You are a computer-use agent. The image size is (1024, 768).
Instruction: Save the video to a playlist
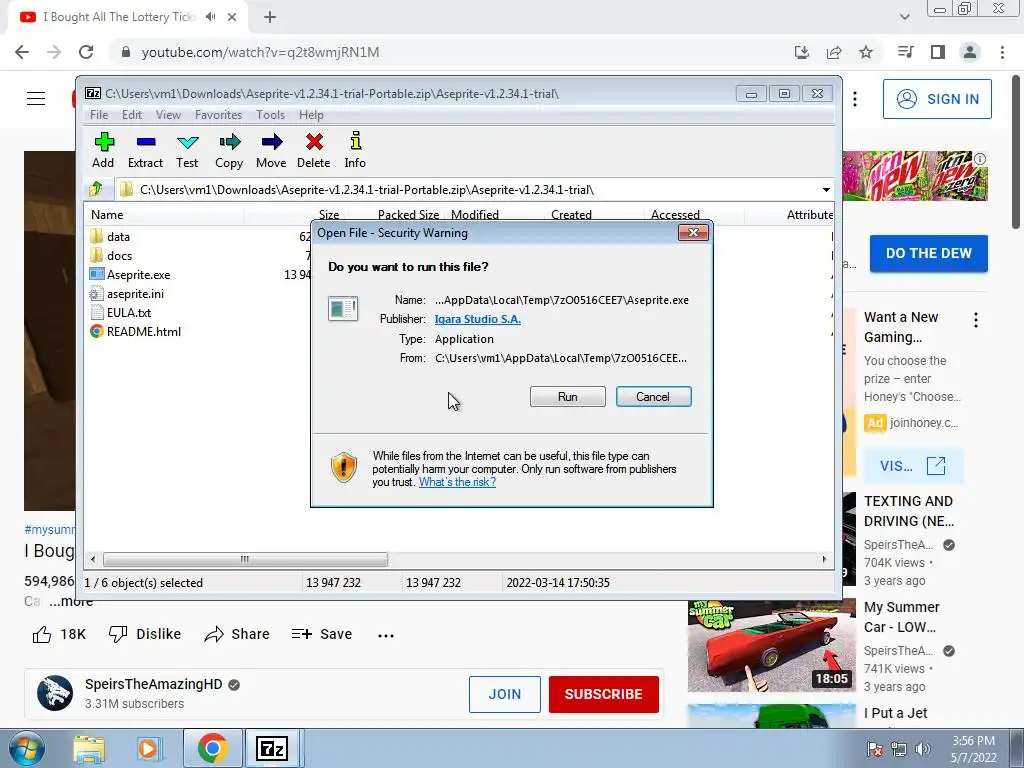(x=322, y=634)
